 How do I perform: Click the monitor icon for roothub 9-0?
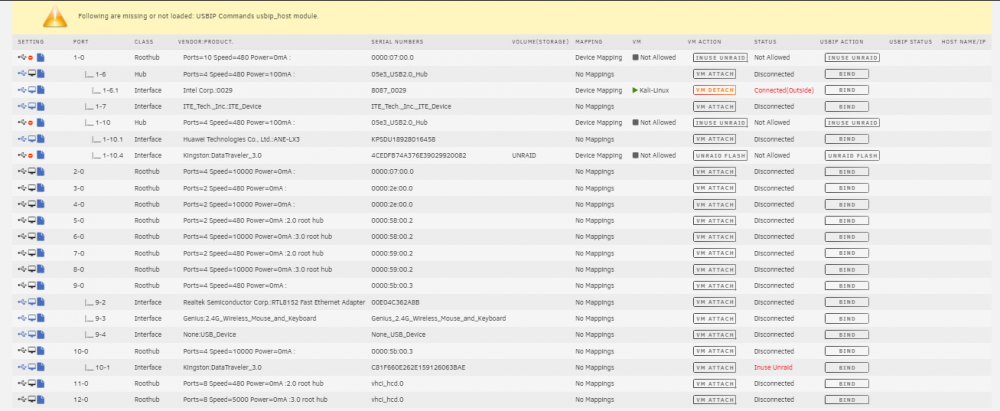coord(31,285)
